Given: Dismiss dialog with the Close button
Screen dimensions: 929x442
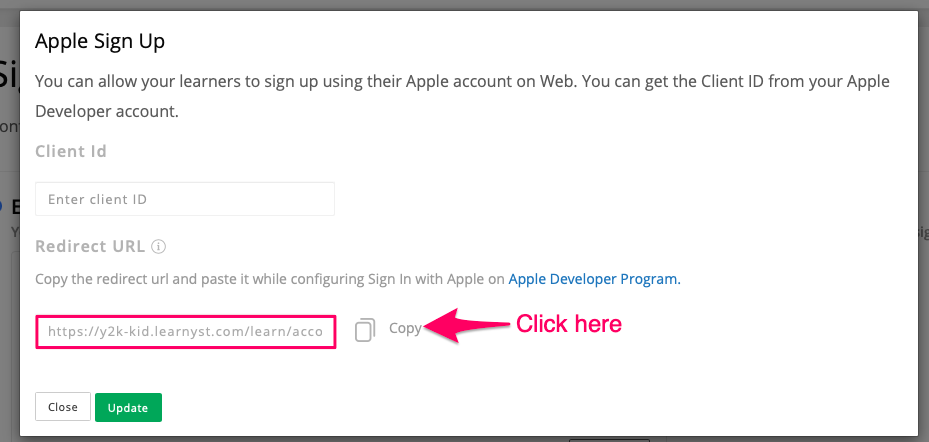Looking at the screenshot, I should (x=63, y=407).
